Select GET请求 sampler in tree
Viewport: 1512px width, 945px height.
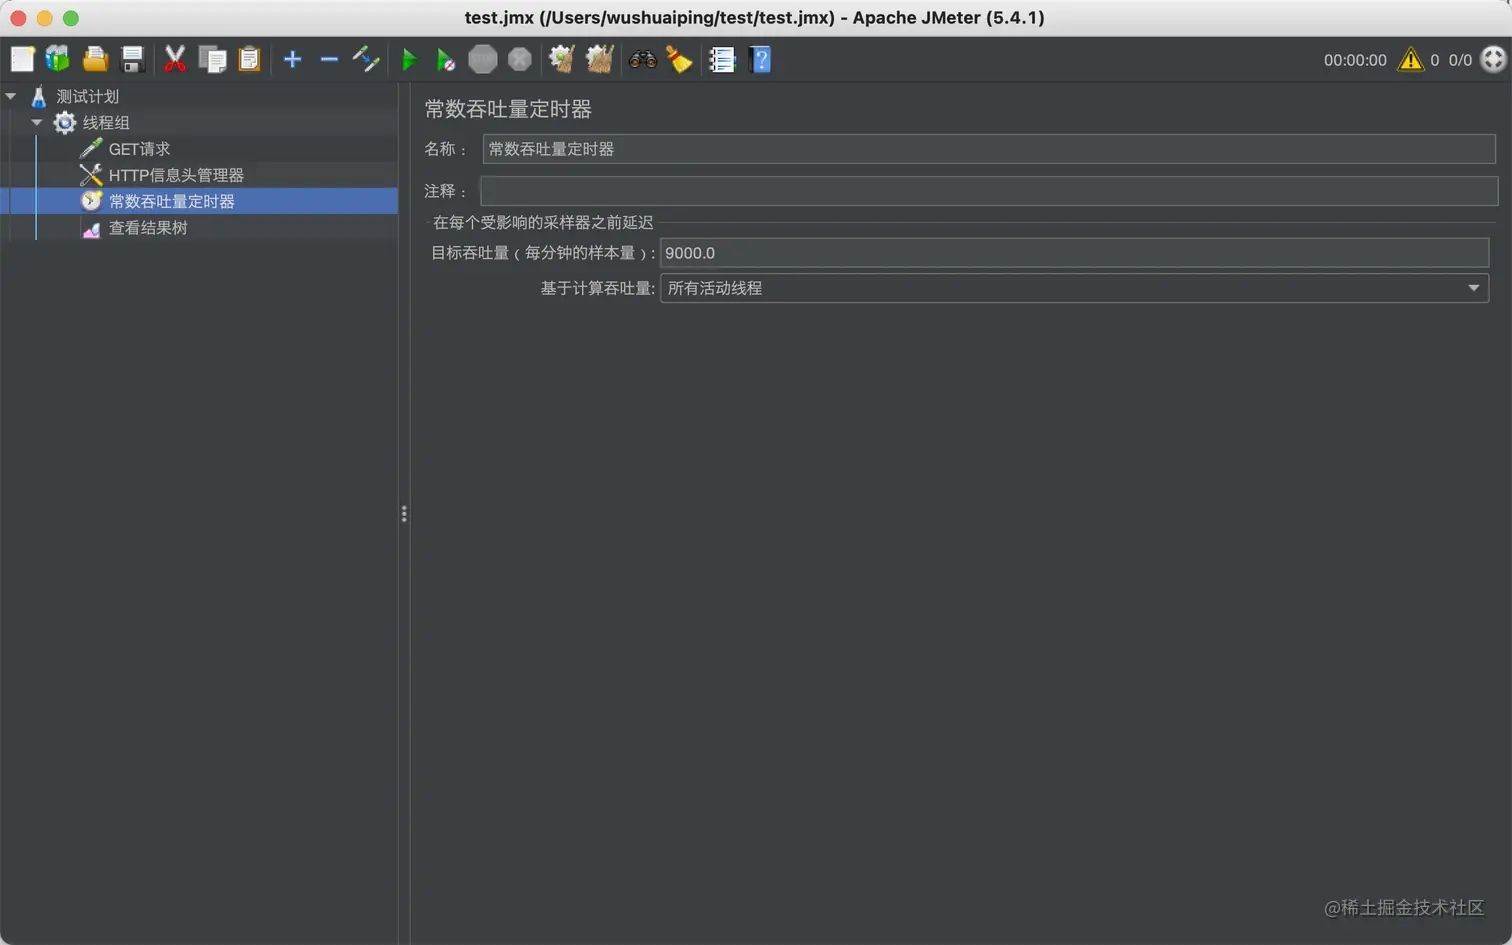point(139,149)
